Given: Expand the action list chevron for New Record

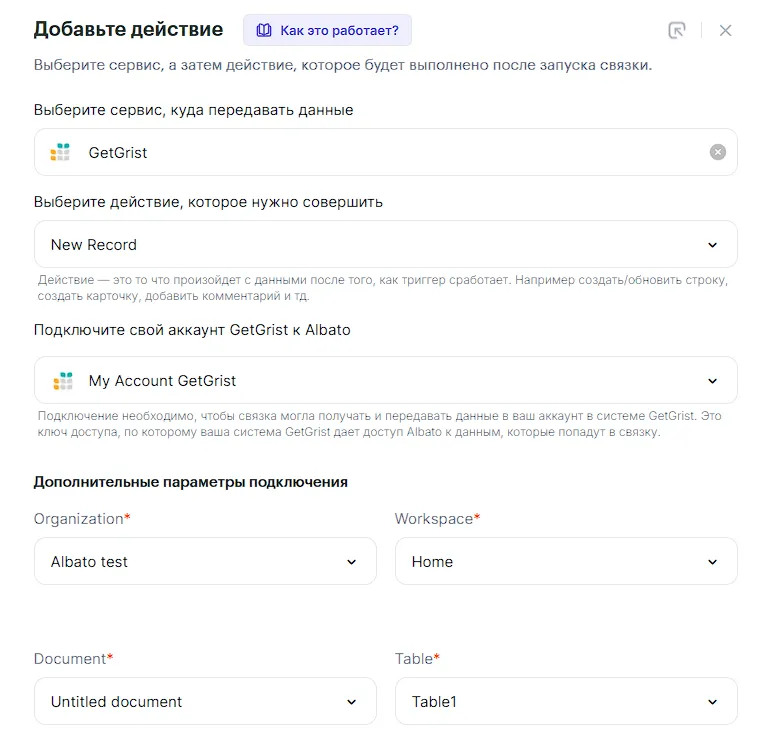Looking at the screenshot, I should pyautogui.click(x=713, y=245).
